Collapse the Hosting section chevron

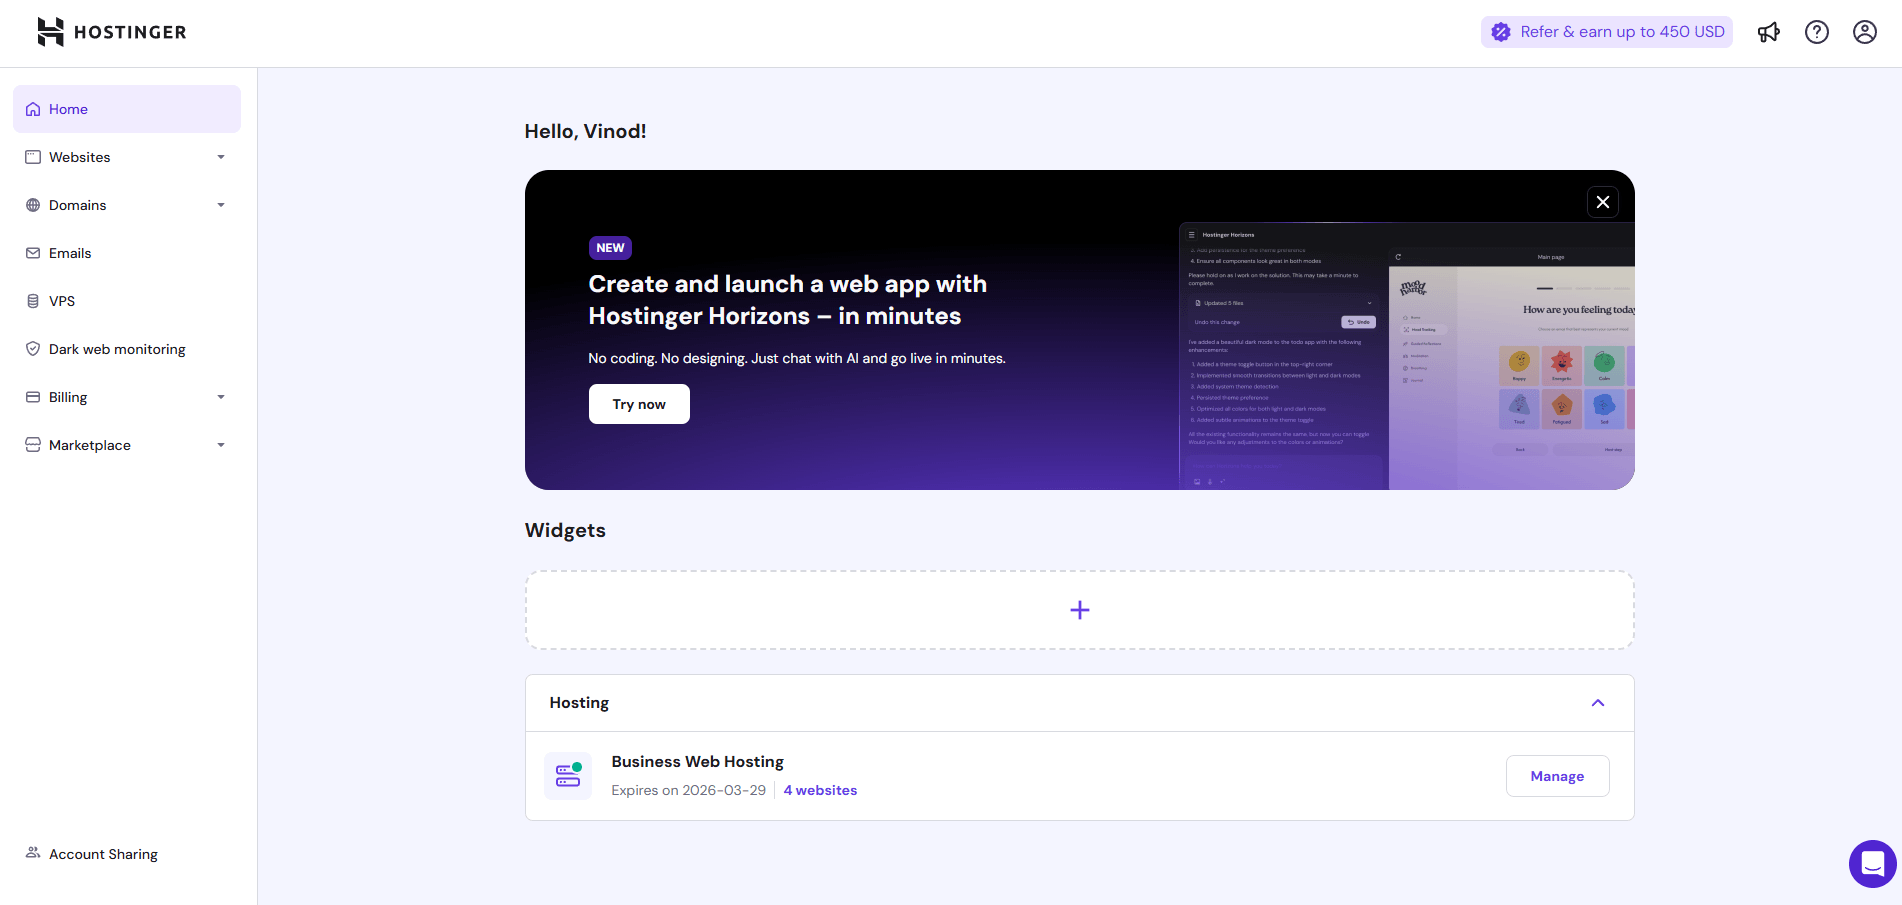pos(1598,703)
